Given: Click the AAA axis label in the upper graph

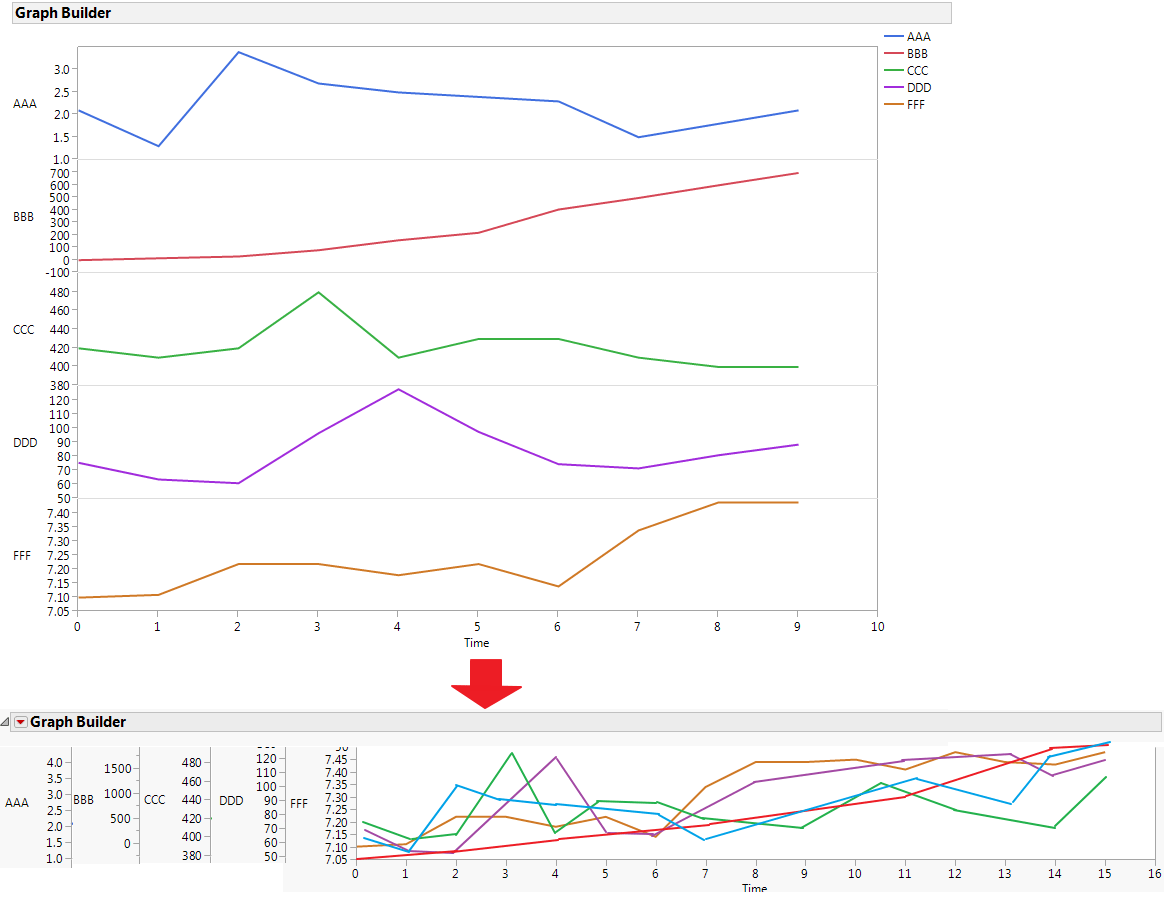Looking at the screenshot, I should click(x=25, y=104).
